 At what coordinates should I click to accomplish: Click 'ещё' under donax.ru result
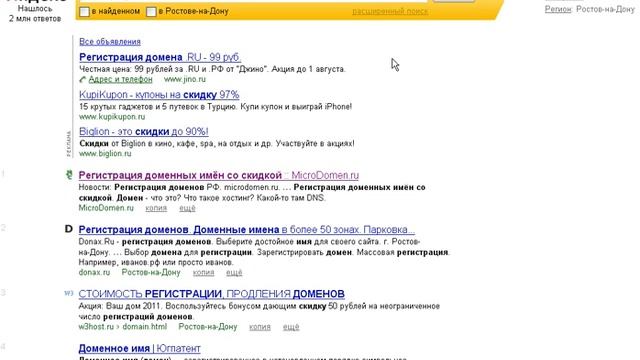pos(234,272)
